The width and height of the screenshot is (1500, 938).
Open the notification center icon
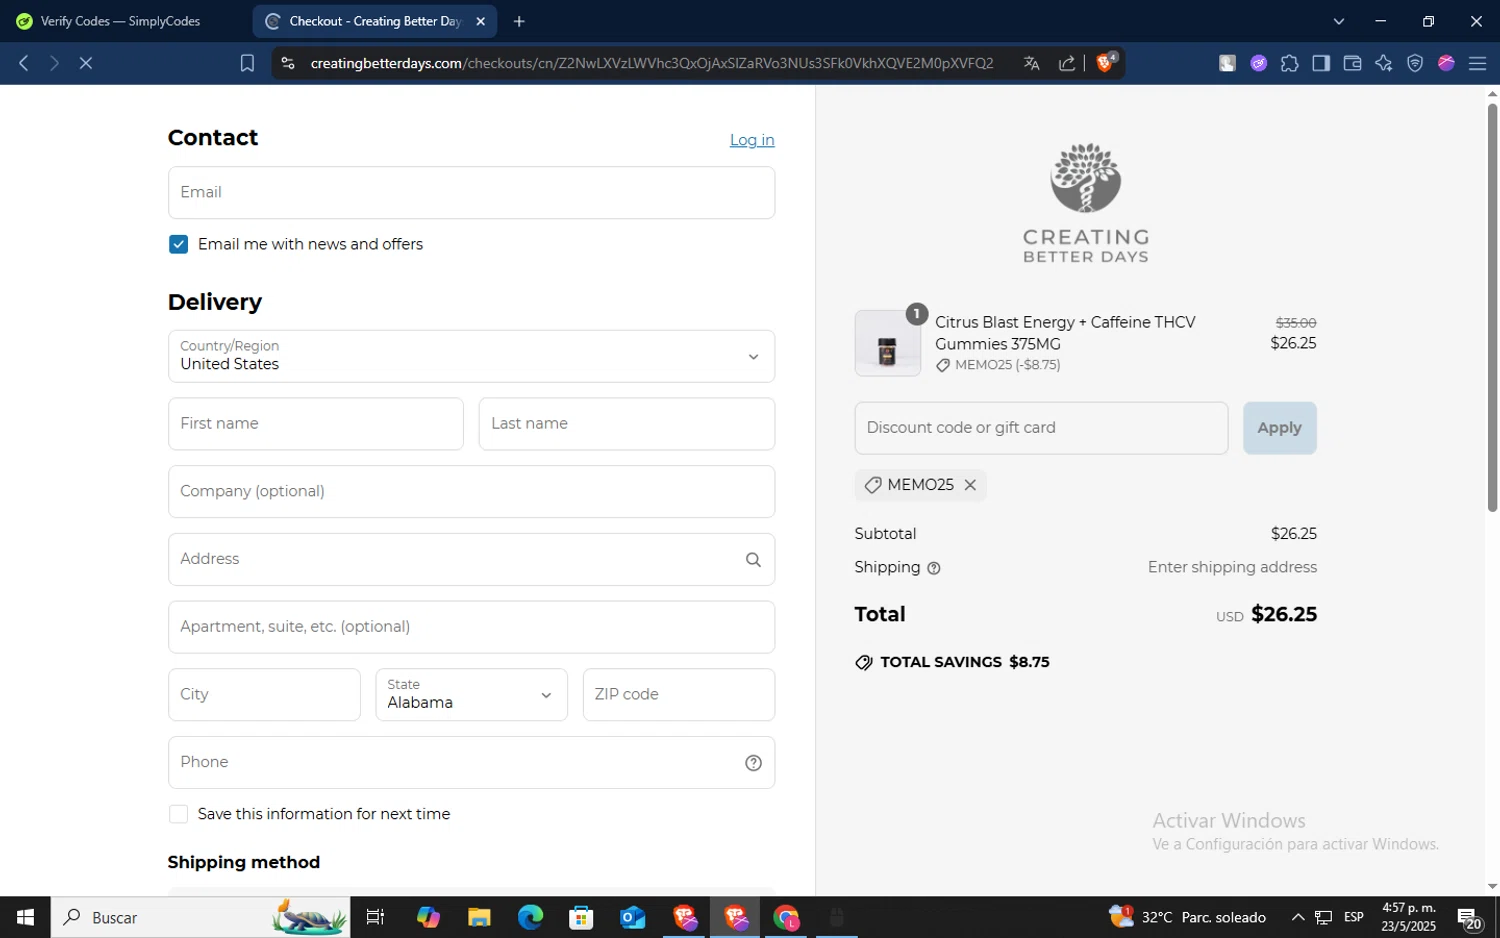tap(1468, 917)
